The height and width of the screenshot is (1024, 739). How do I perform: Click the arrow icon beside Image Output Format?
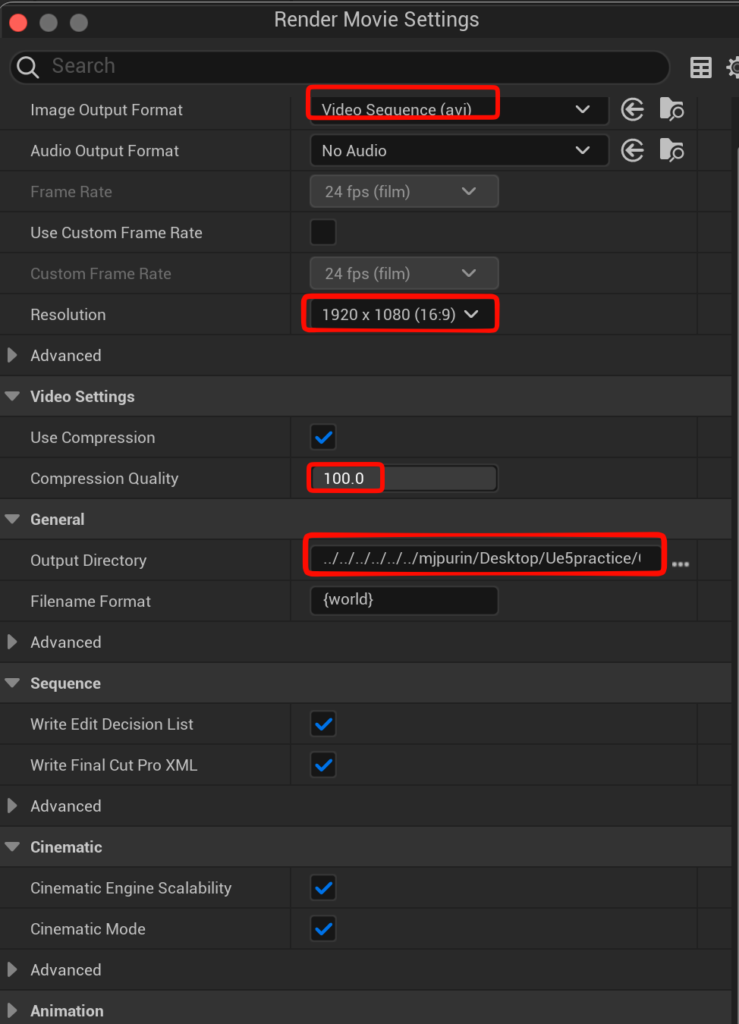click(632, 109)
